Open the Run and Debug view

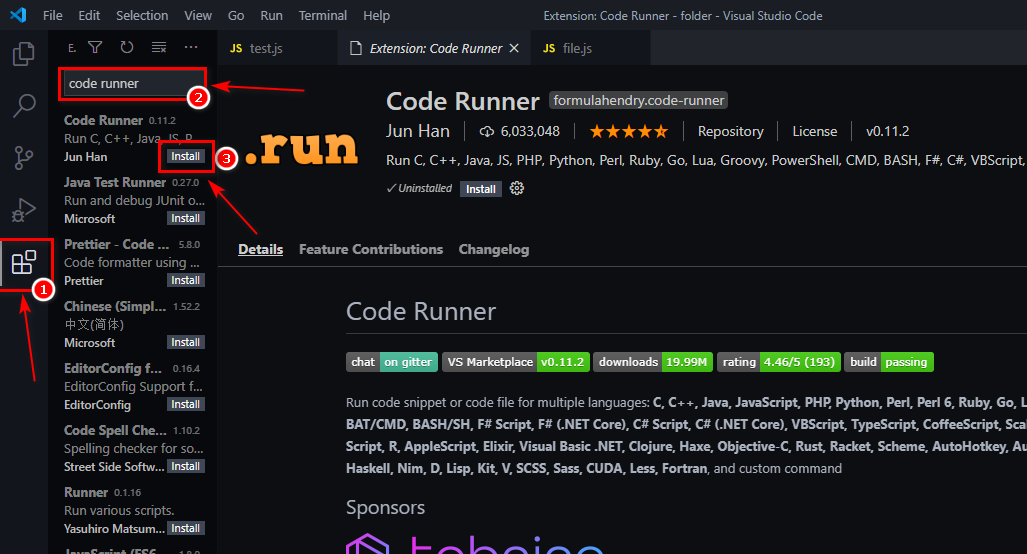24,210
